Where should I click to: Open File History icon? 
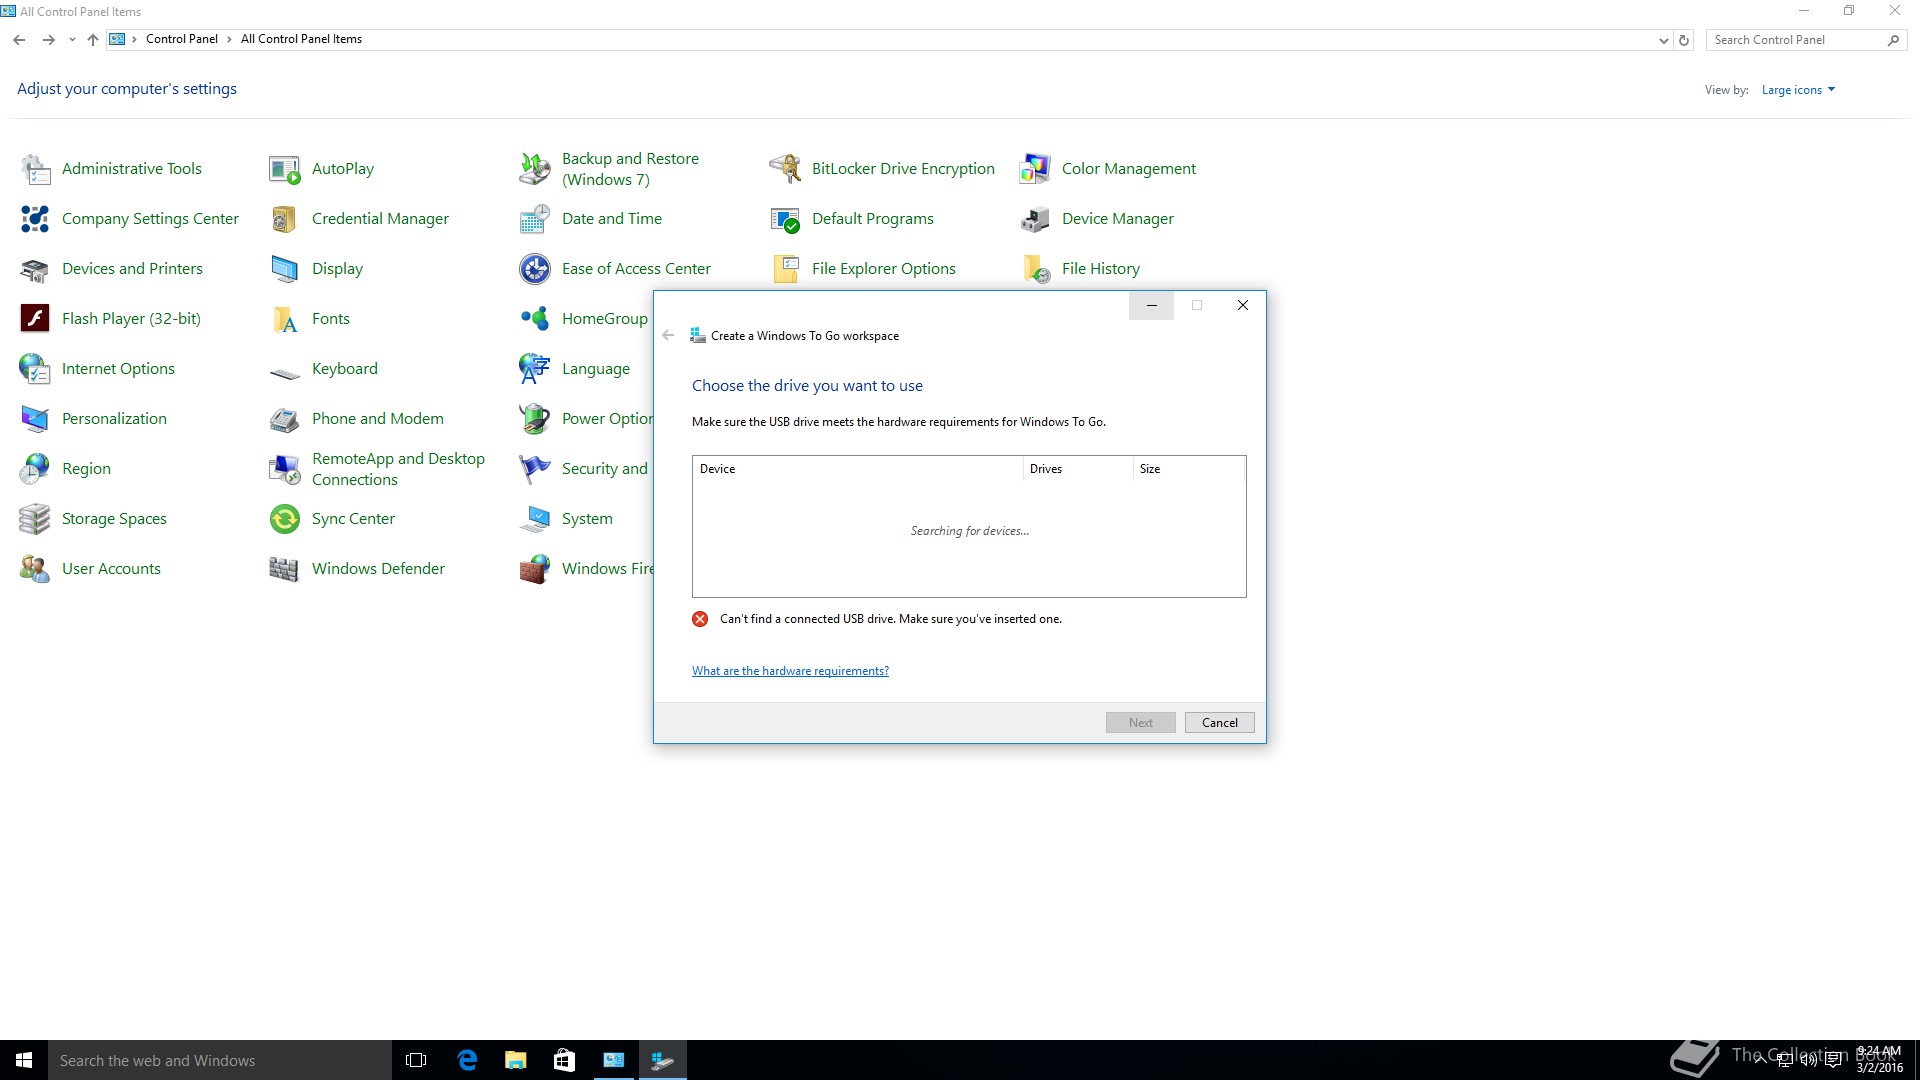(x=1035, y=269)
